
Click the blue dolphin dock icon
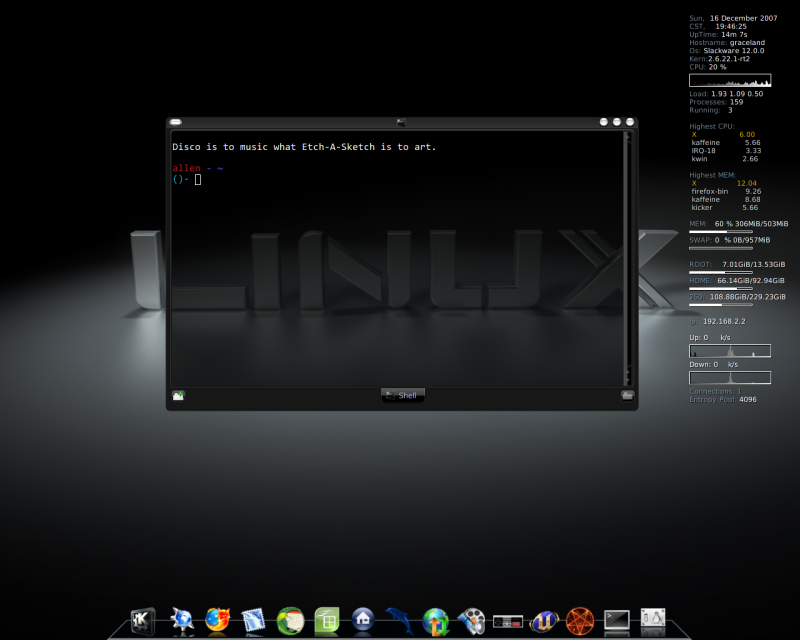(399, 621)
